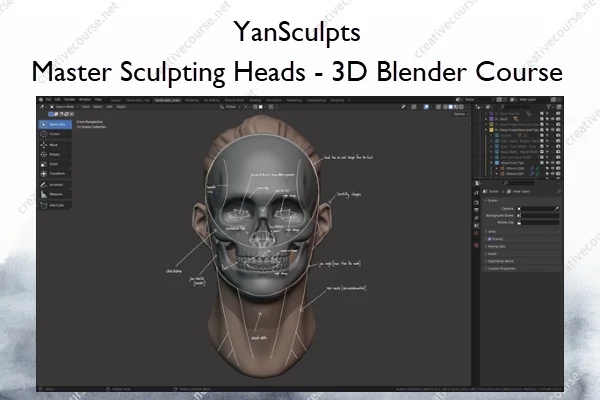The height and width of the screenshot is (400, 600).
Task: Open the Global transform orientation dropdown
Action: [x=230, y=107]
